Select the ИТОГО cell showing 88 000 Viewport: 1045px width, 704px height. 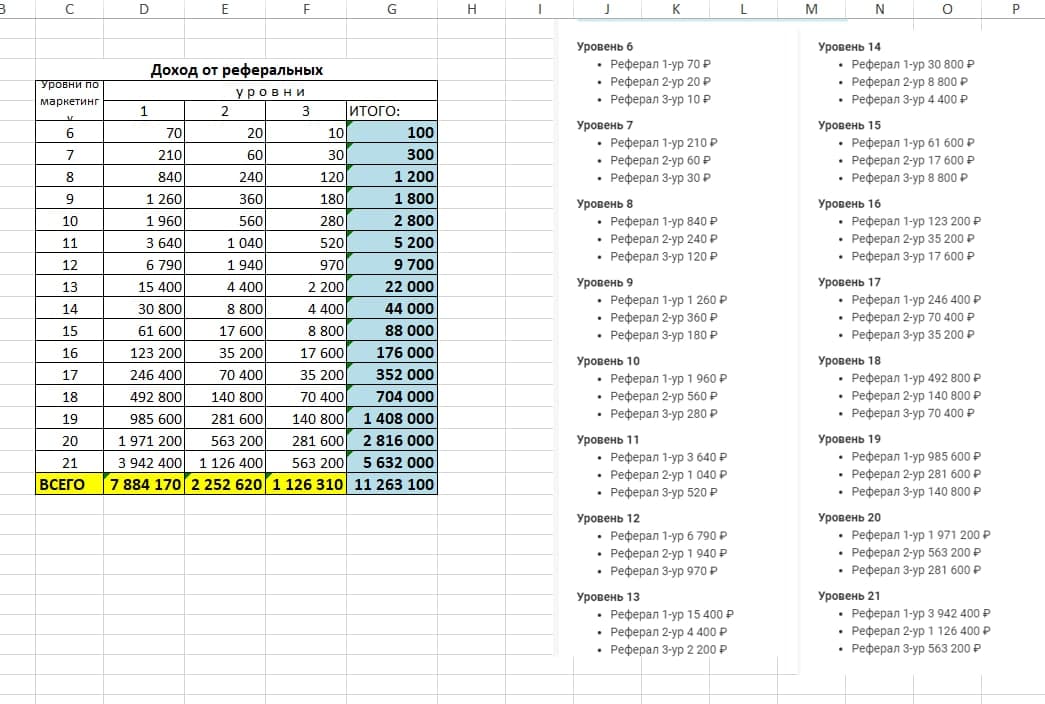tap(392, 331)
